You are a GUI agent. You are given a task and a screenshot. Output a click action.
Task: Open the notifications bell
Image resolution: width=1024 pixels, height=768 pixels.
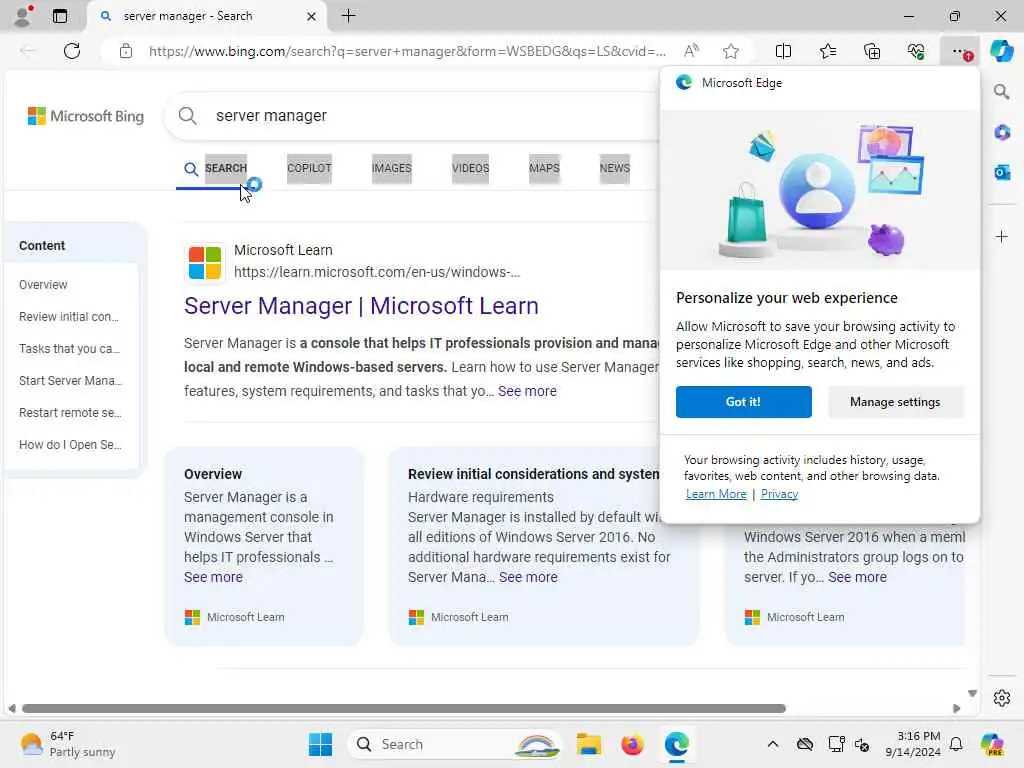(956, 744)
